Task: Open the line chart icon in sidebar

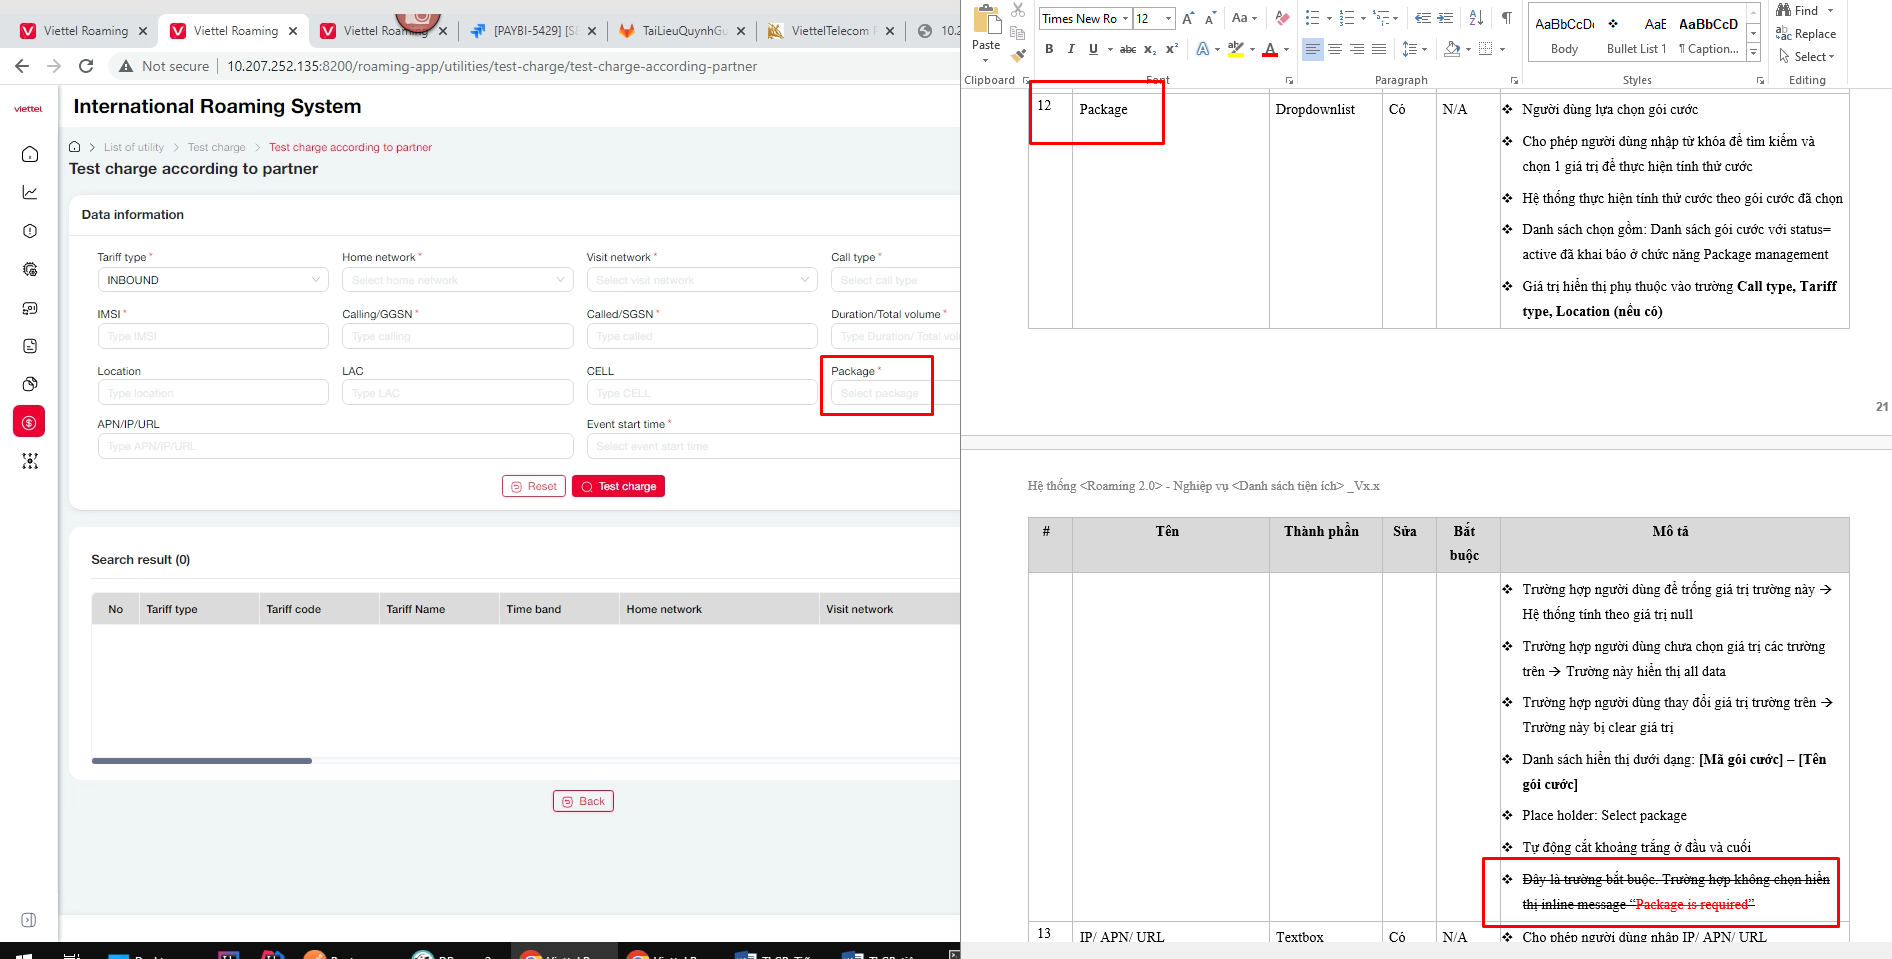Action: pos(30,192)
